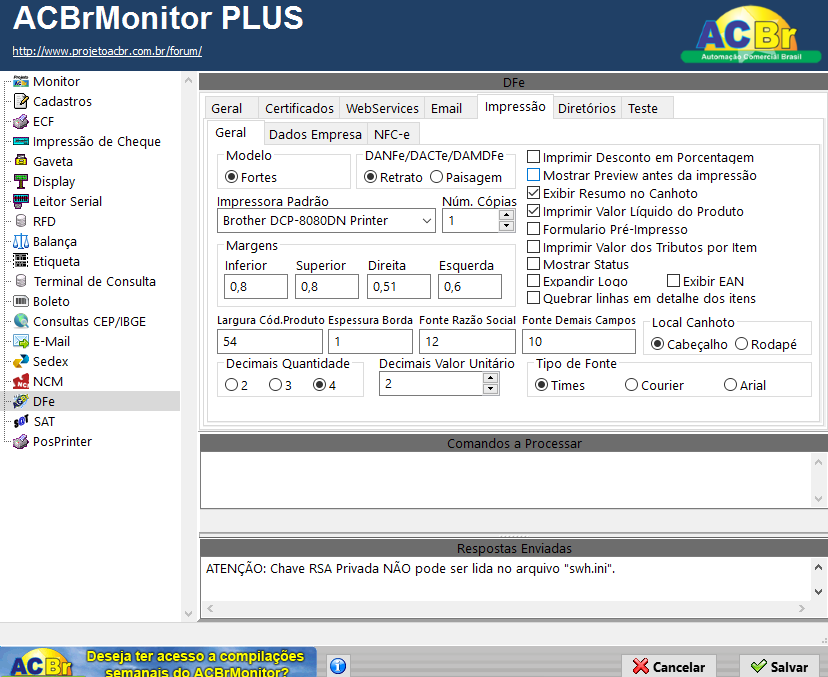Choose 2 decimals for quantity
This screenshot has width=828, height=677.
(x=231, y=385)
